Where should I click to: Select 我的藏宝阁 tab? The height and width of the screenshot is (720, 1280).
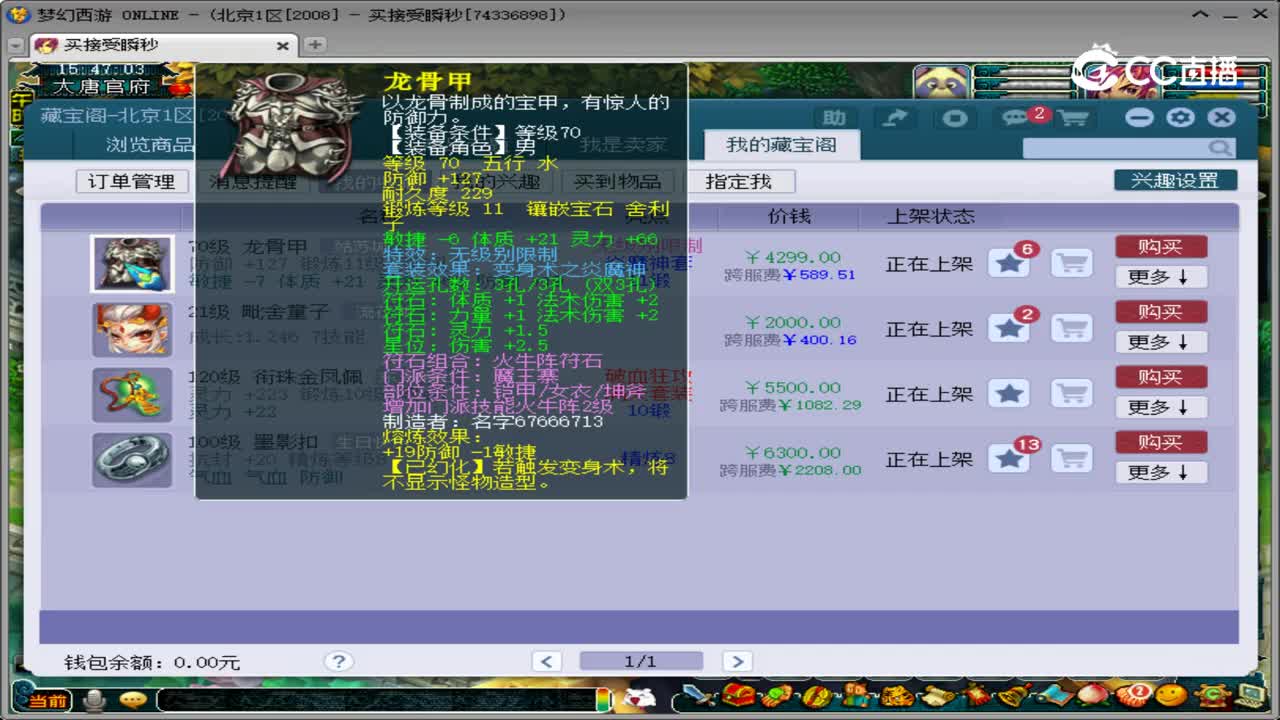(x=780, y=145)
